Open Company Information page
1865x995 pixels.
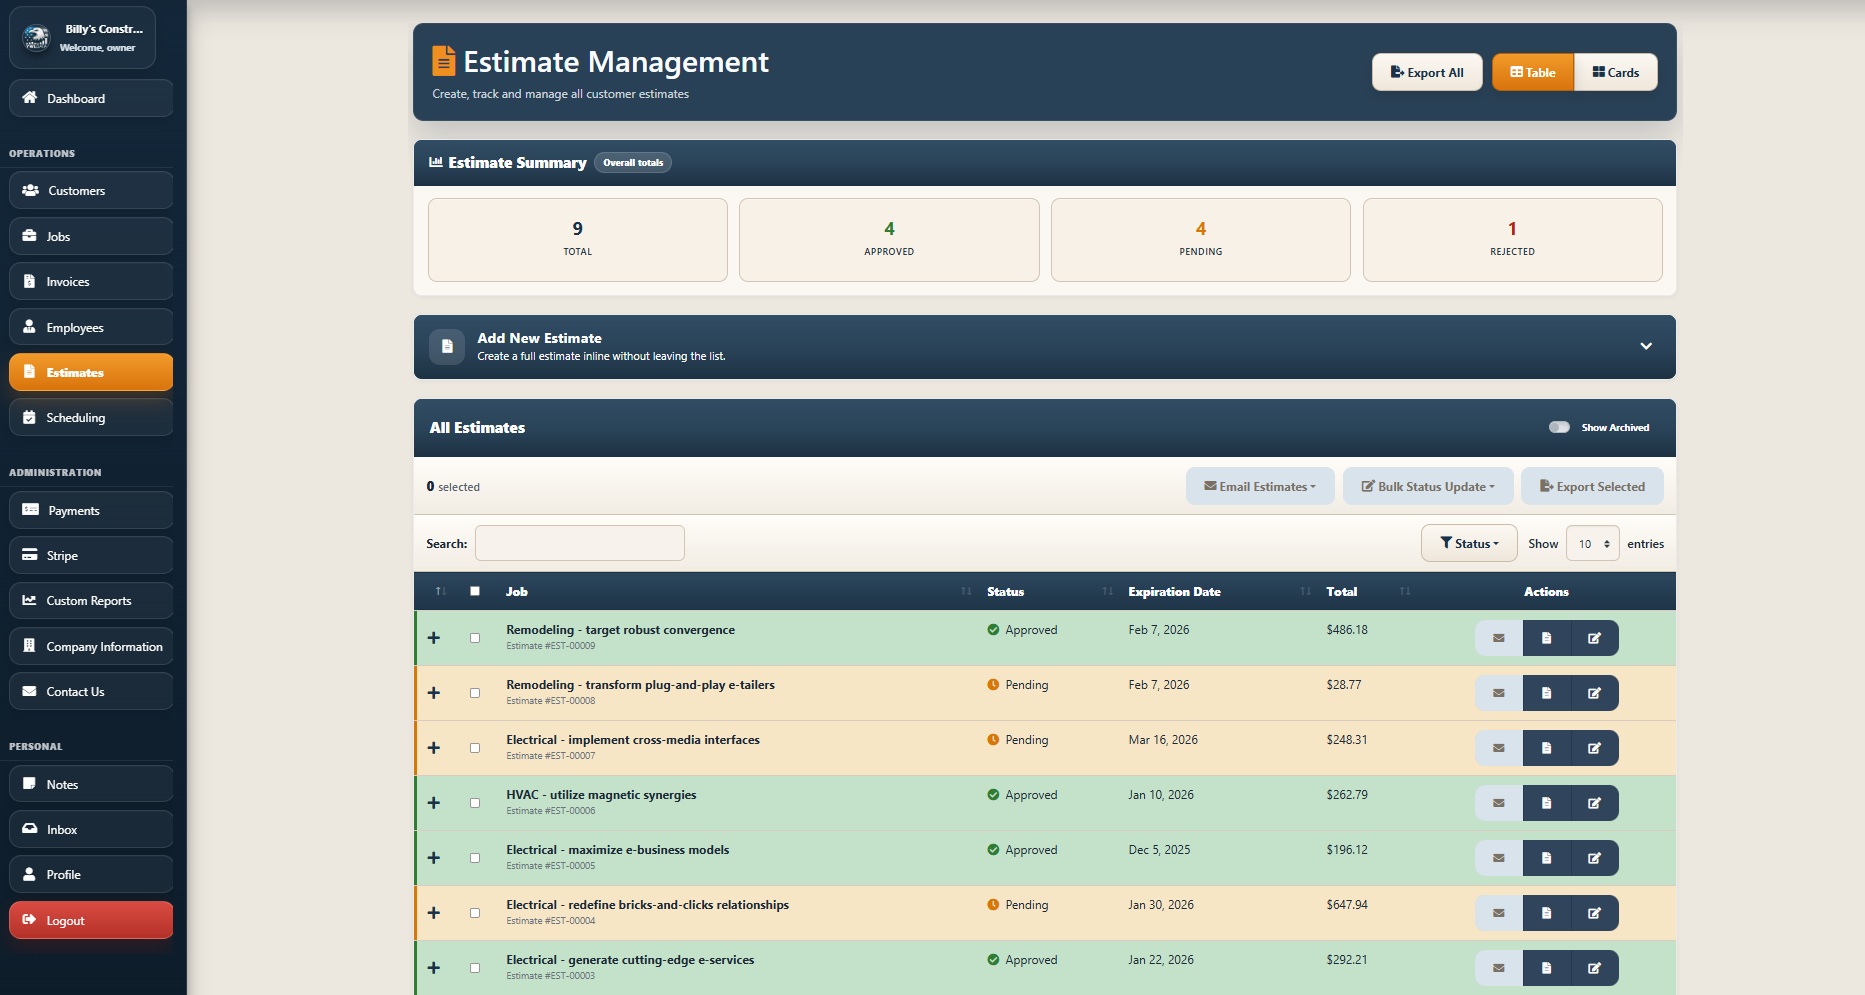pos(91,646)
